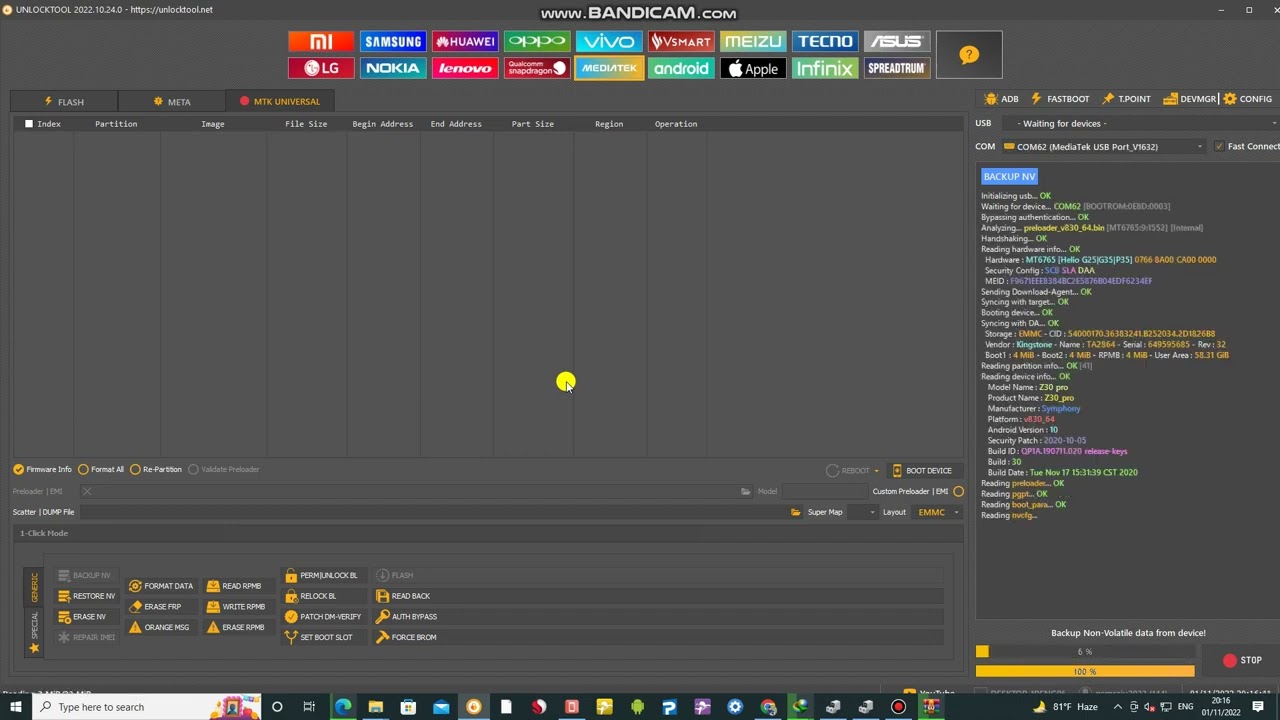
Task: Select the OPPO brand icon
Action: coord(537,41)
